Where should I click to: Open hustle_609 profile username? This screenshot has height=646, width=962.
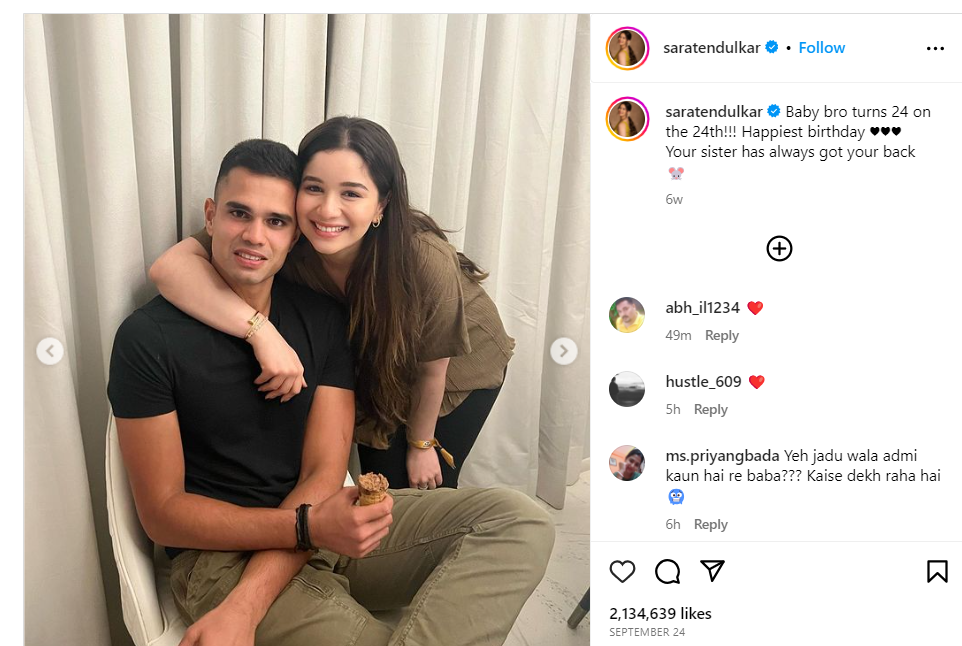point(703,382)
